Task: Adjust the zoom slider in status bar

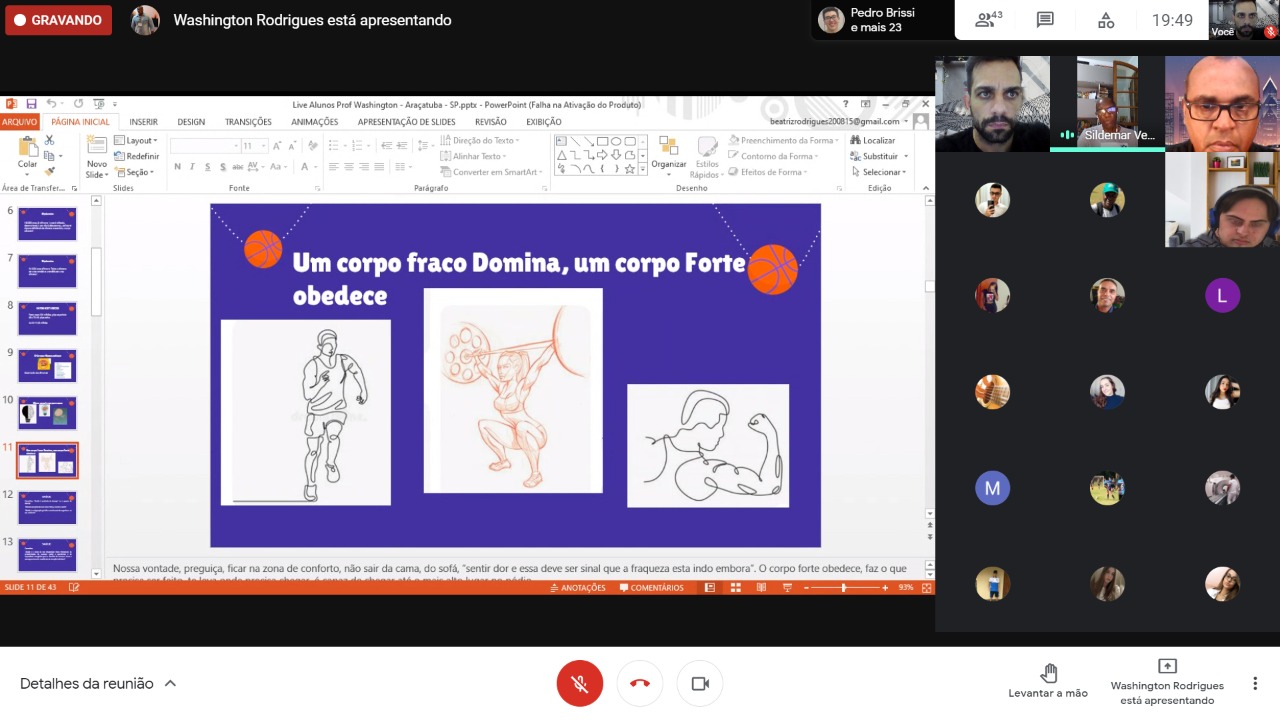Action: (844, 588)
